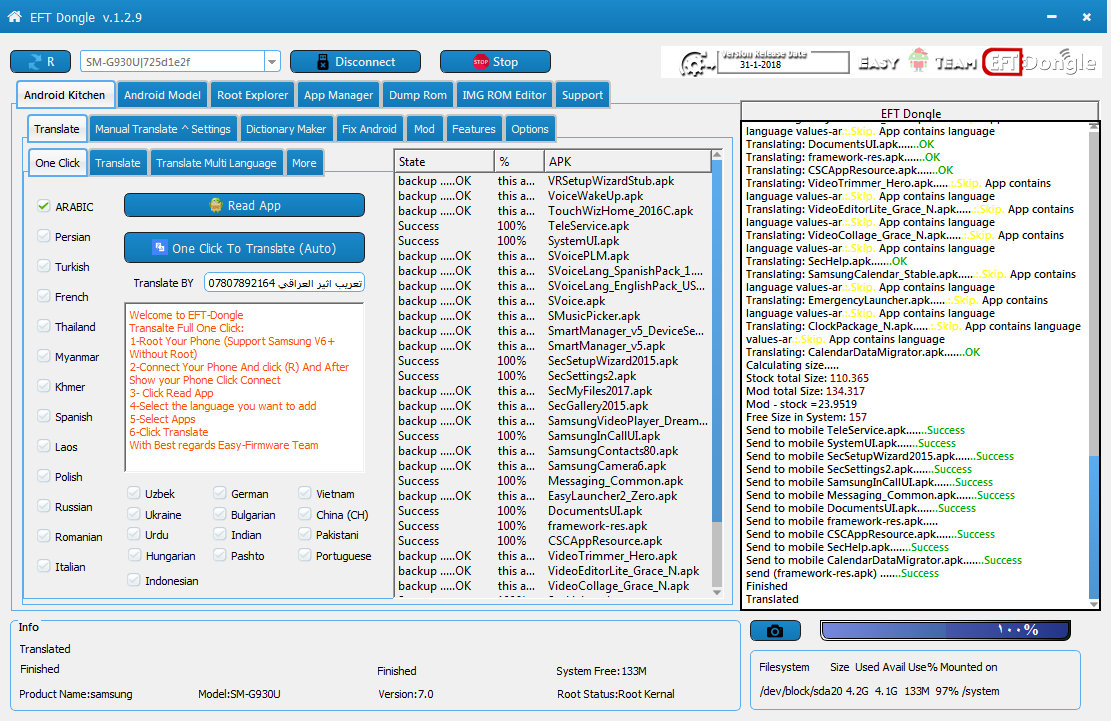This screenshot has width=1111, height=721.
Task: Click the % column header
Action: click(x=519, y=161)
